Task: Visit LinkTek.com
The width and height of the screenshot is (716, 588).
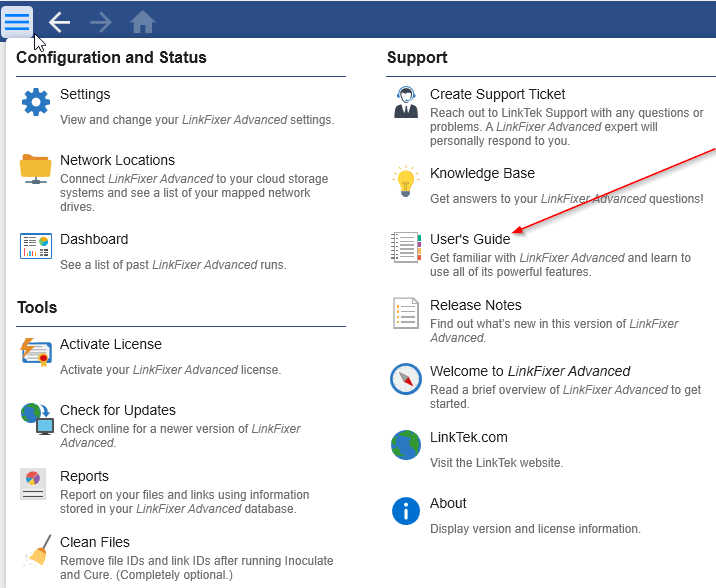Action: click(x=469, y=437)
